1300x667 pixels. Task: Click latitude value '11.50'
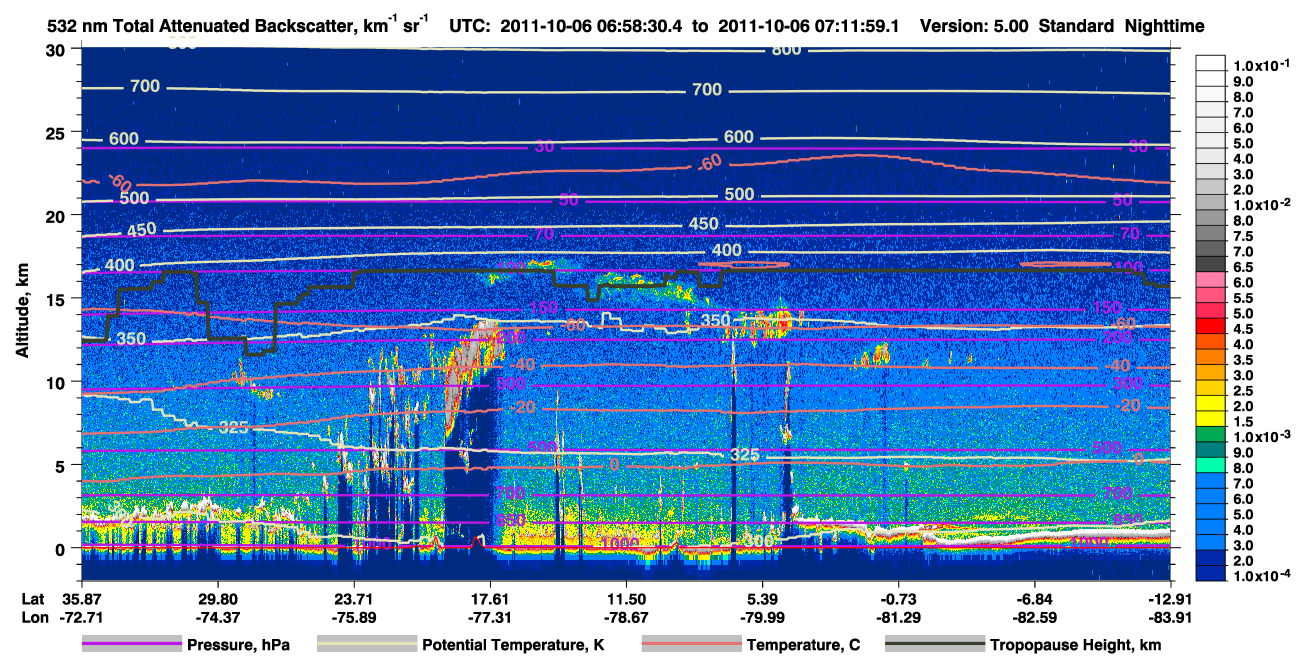pyautogui.click(x=626, y=598)
